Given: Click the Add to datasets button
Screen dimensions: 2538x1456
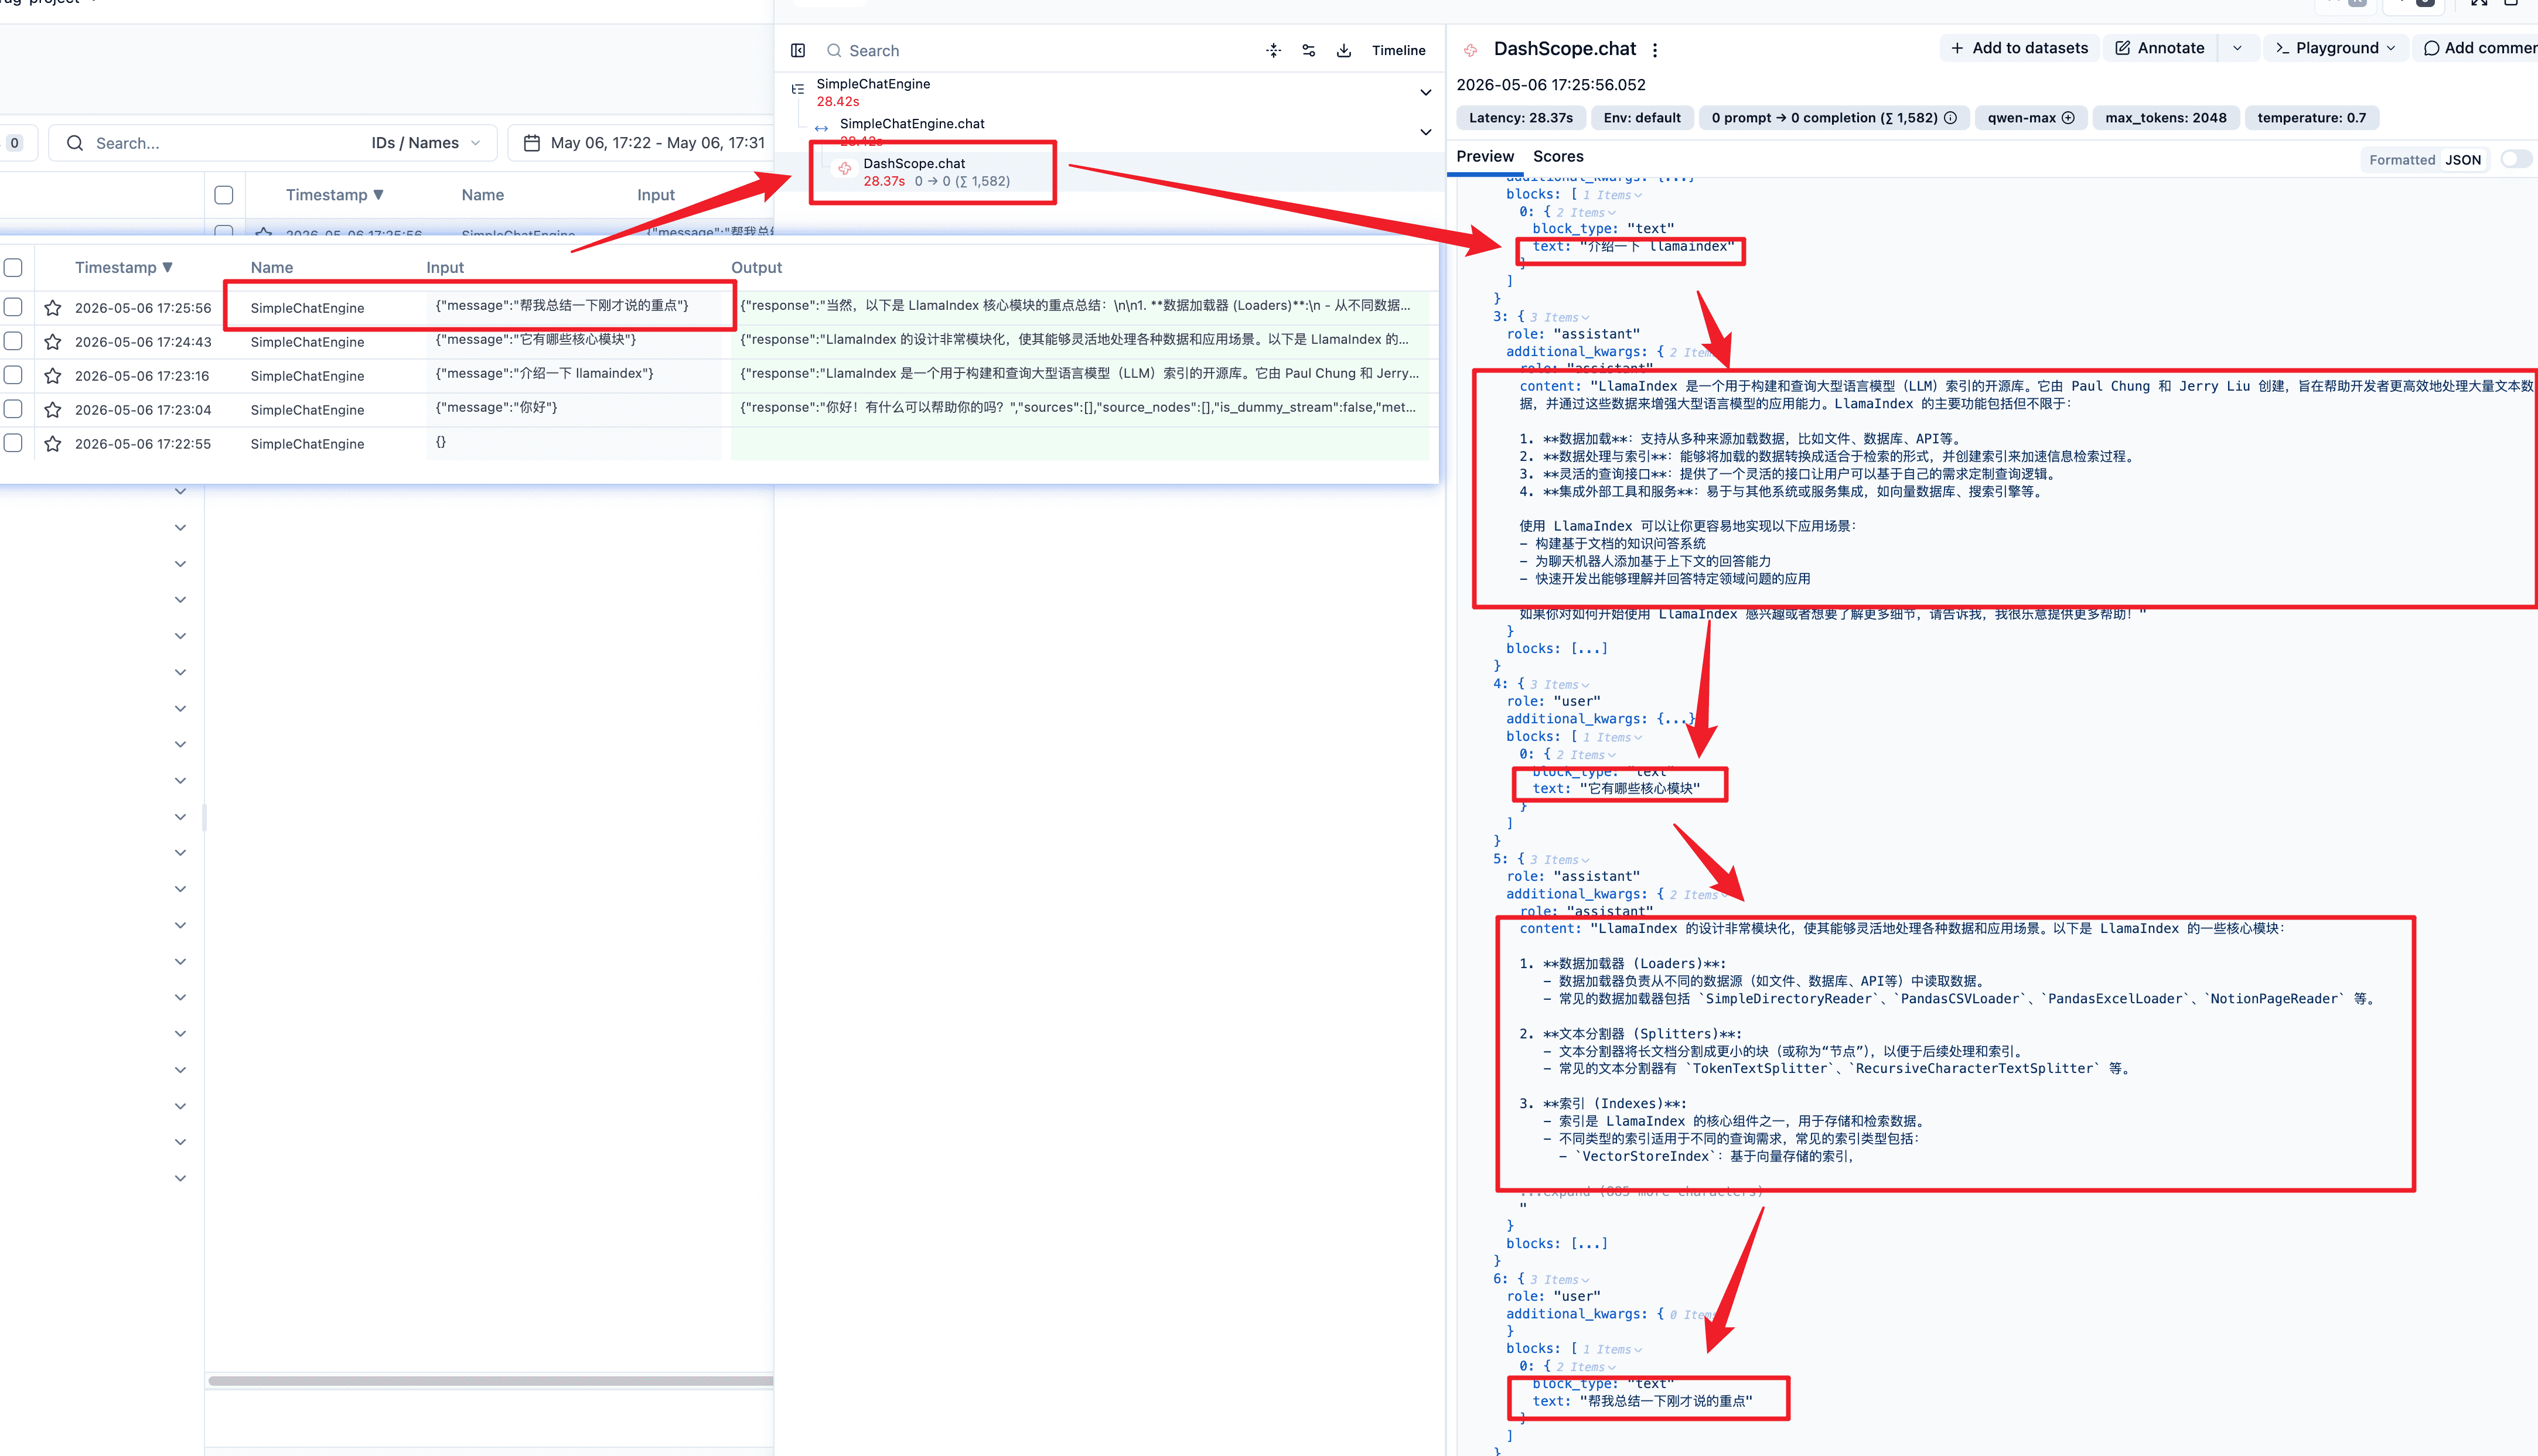Looking at the screenshot, I should coord(2019,48).
